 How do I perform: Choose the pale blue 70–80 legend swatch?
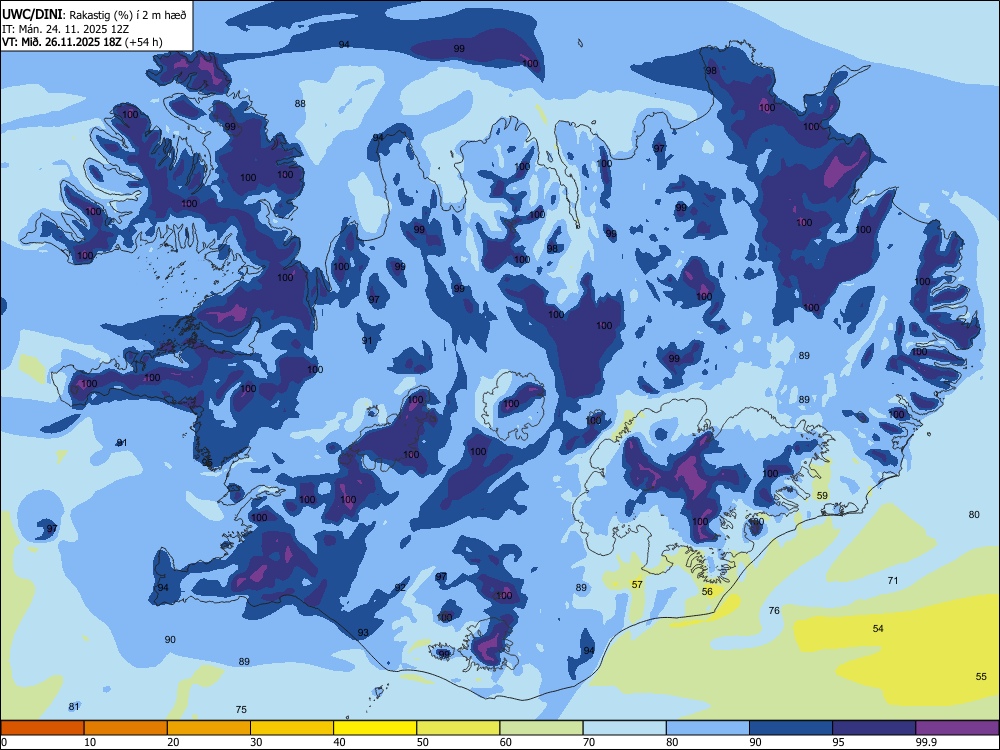point(624,728)
